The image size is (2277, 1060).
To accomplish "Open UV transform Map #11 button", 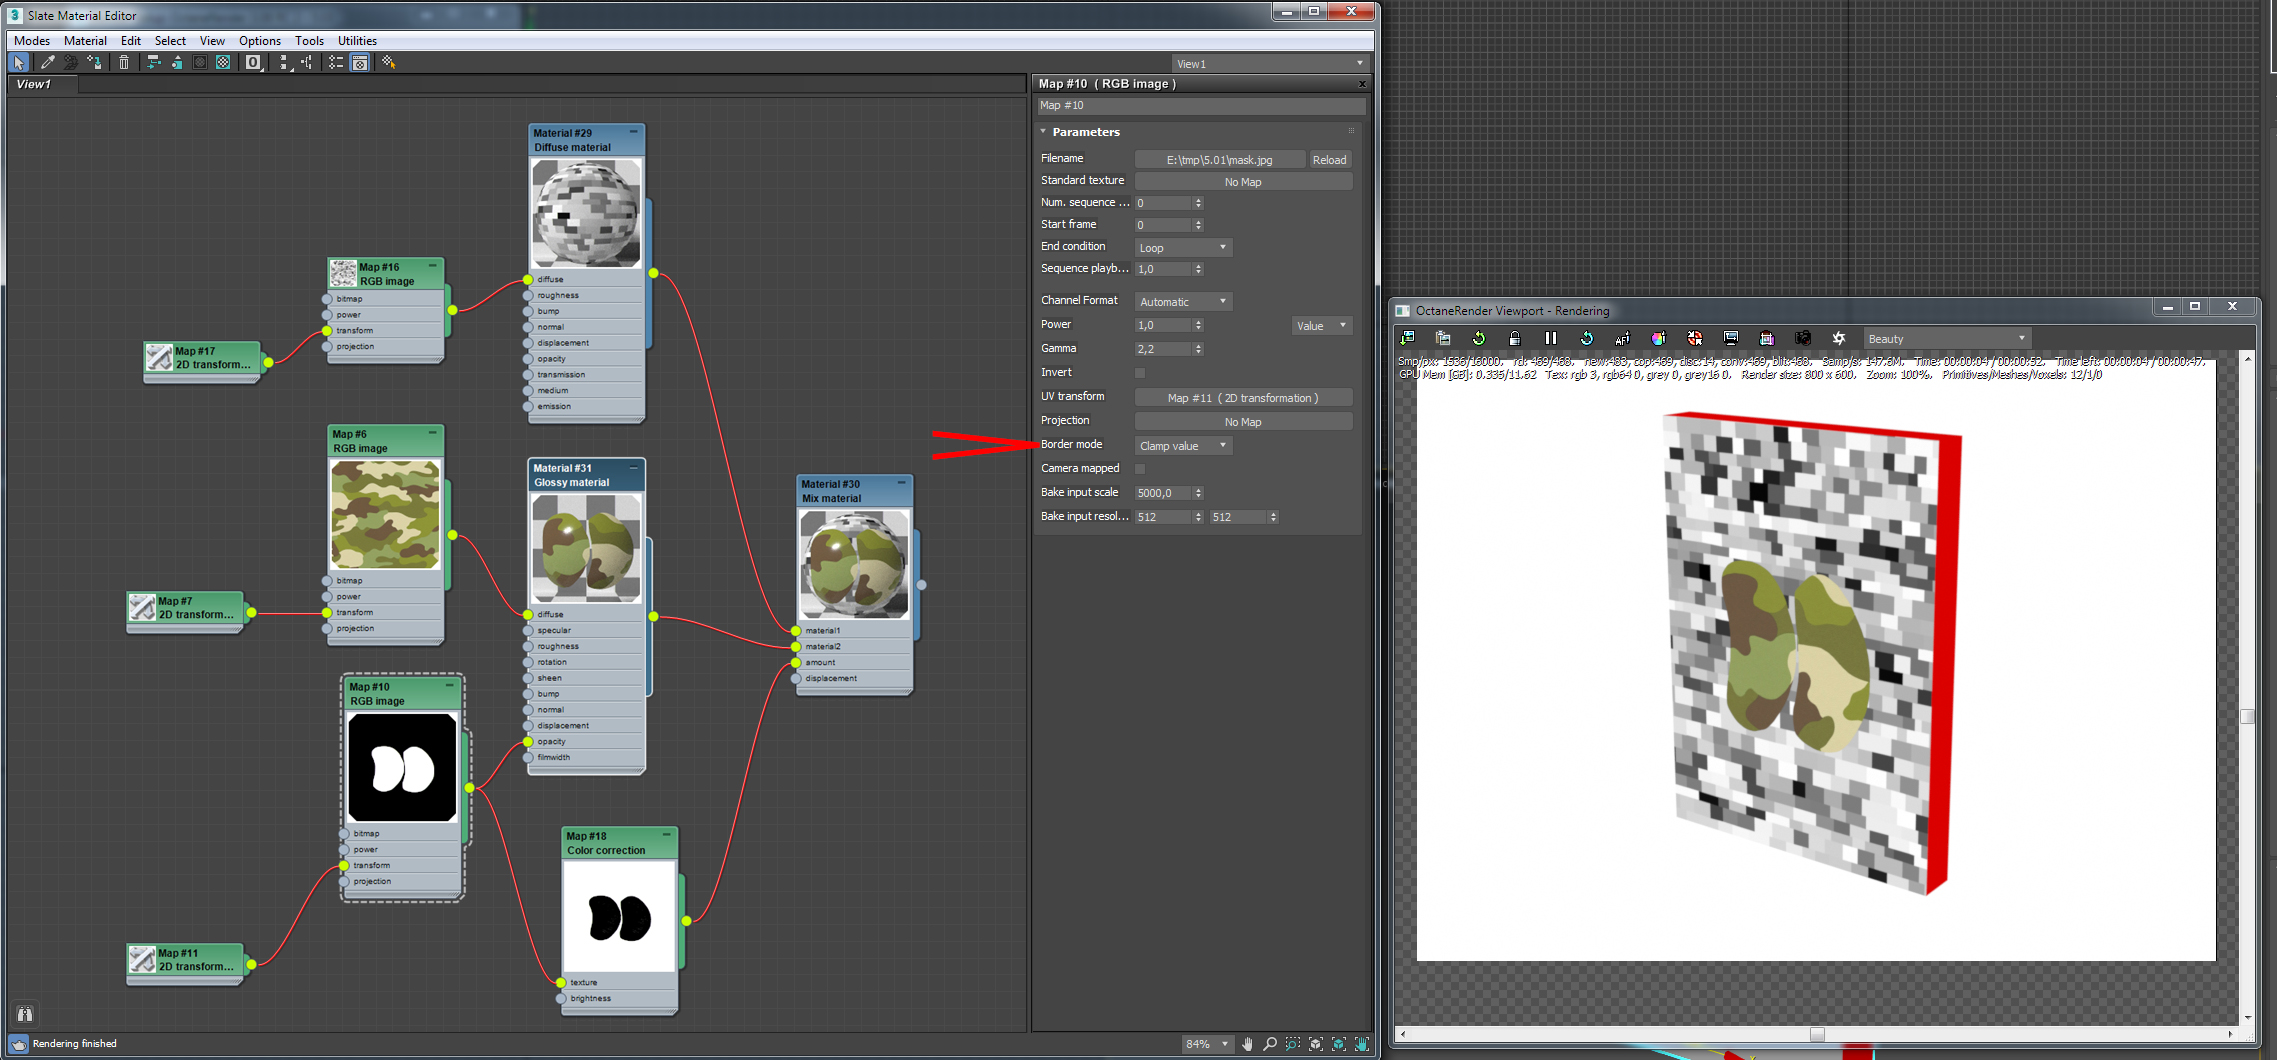I will pyautogui.click(x=1243, y=398).
